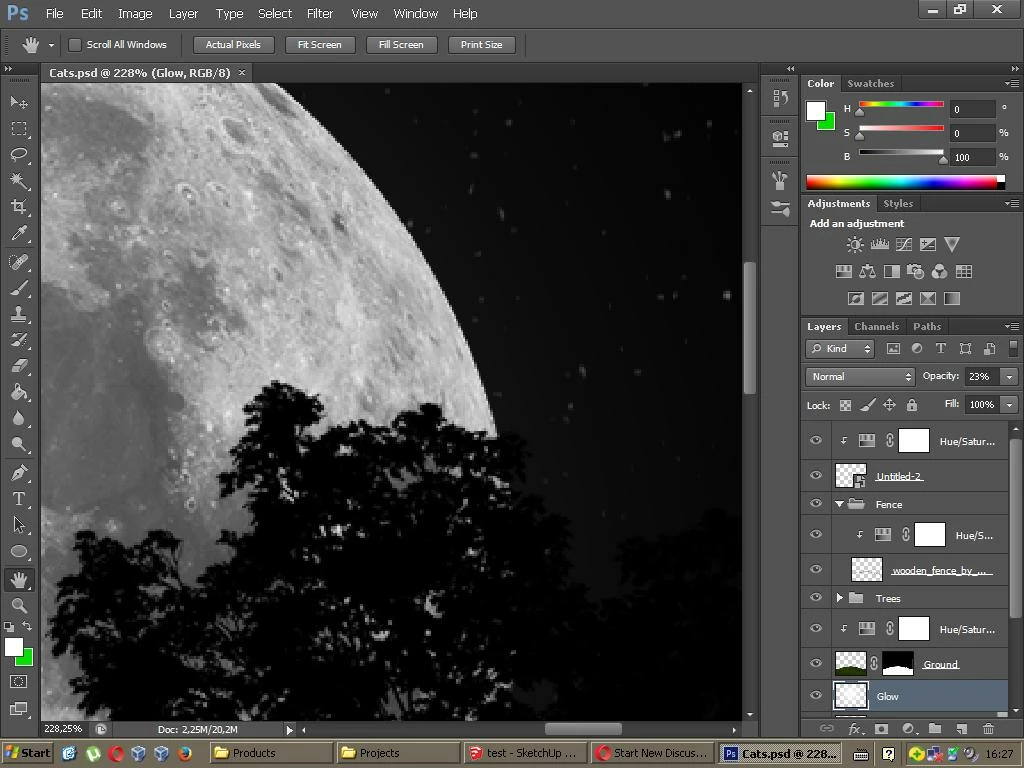The width and height of the screenshot is (1024, 768).
Task: Create a new group folder icon
Action: (x=935, y=729)
